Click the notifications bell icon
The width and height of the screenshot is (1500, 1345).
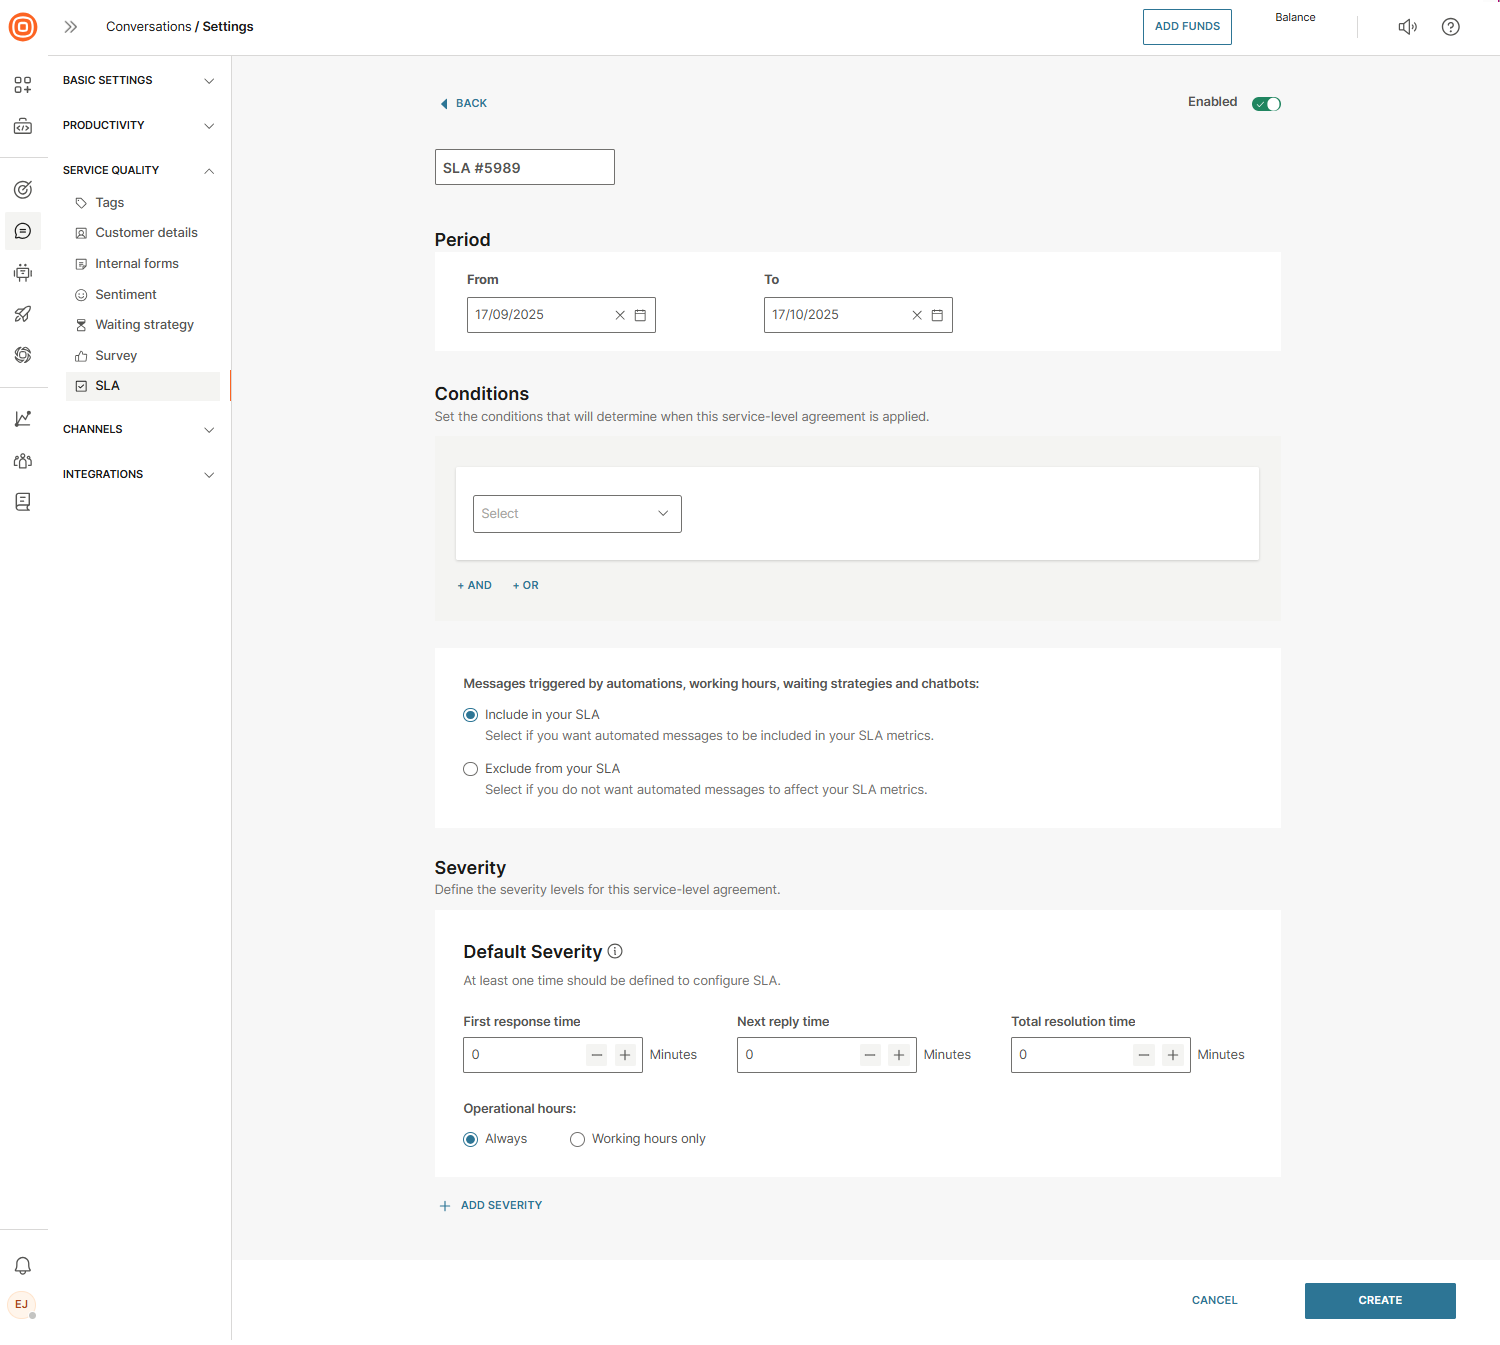point(23,1265)
